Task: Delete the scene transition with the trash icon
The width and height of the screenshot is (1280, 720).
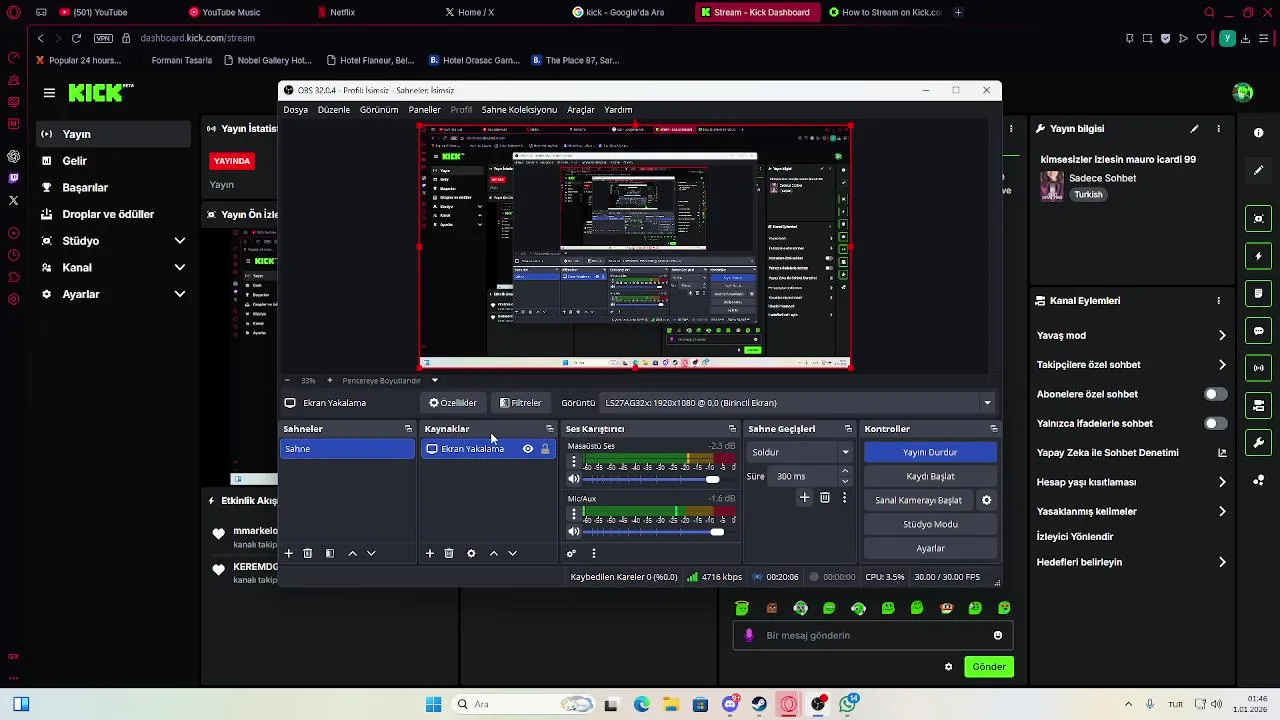Action: pos(825,497)
